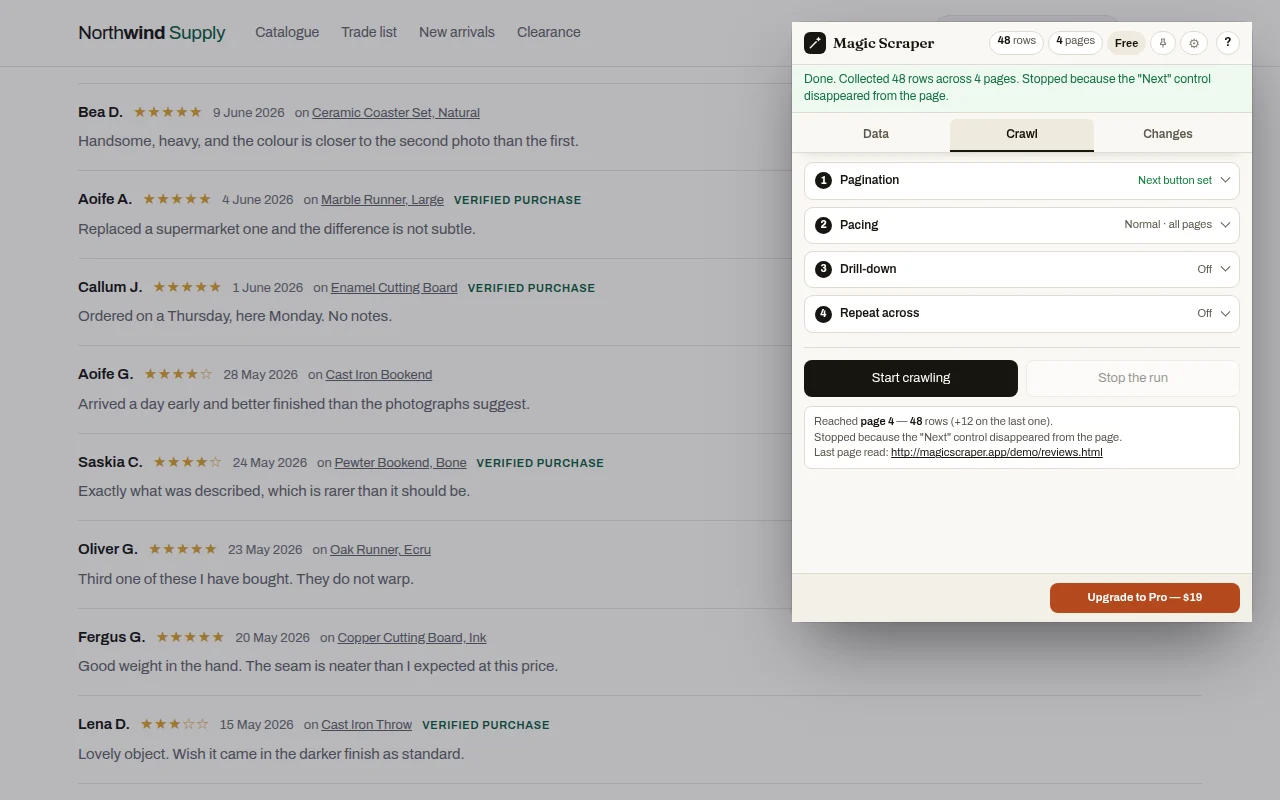The height and width of the screenshot is (800, 1280).
Task: Open the Changes tab
Action: (1168, 134)
